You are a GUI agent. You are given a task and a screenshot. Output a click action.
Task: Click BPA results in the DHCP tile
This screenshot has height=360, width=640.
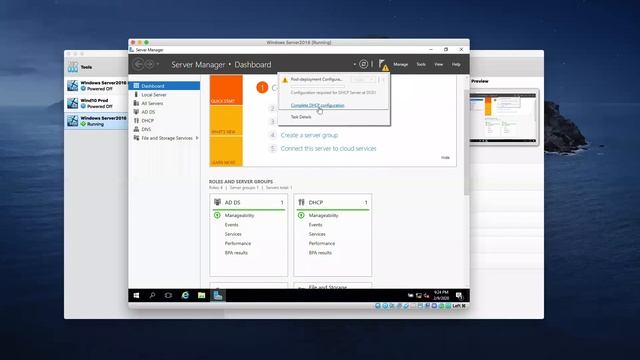pyautogui.click(x=320, y=253)
